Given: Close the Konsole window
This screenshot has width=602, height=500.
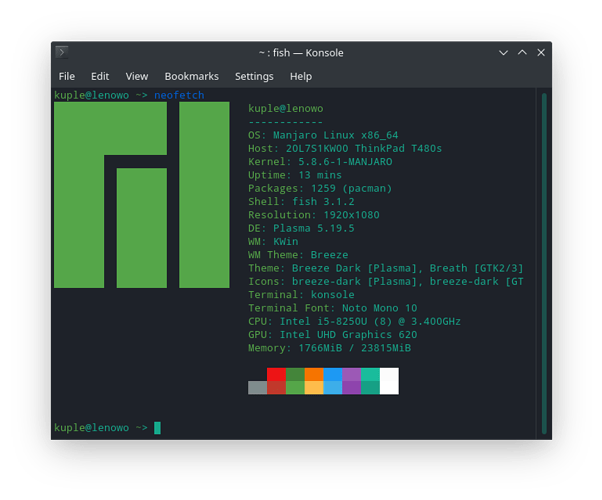Looking at the screenshot, I should (x=541, y=52).
